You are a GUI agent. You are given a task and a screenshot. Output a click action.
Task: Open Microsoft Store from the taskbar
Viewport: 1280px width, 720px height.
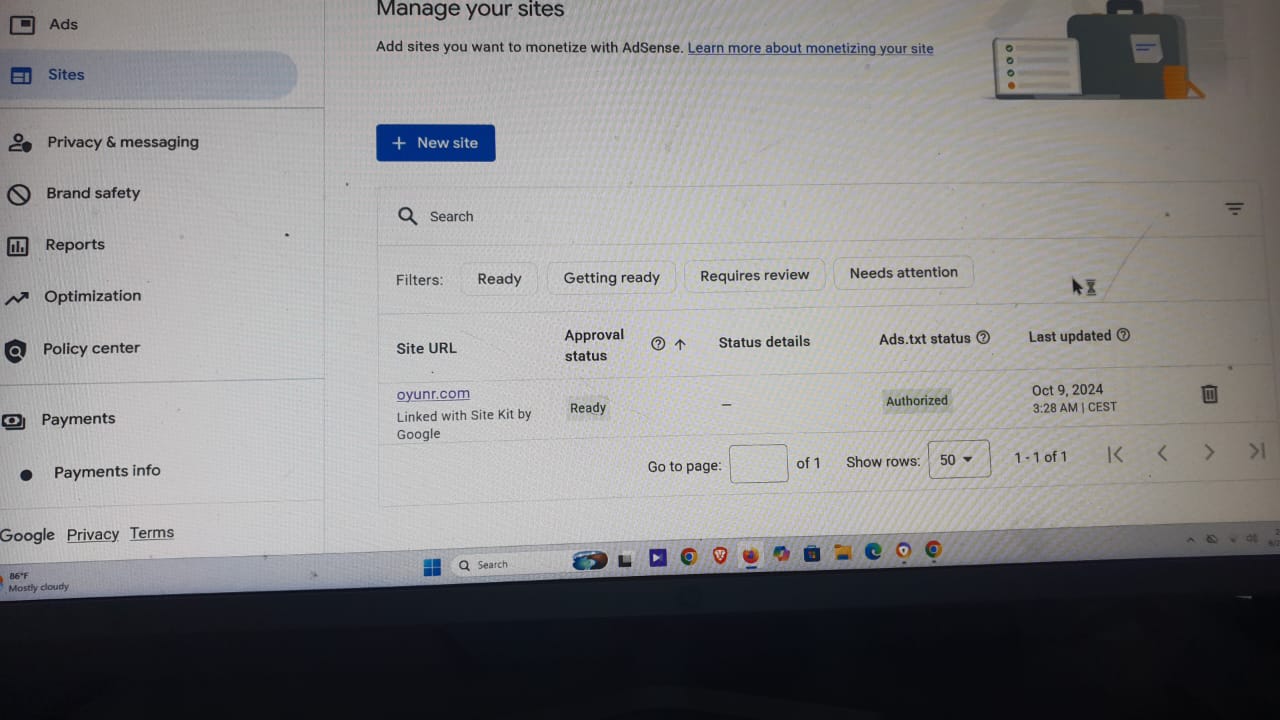tap(812, 553)
